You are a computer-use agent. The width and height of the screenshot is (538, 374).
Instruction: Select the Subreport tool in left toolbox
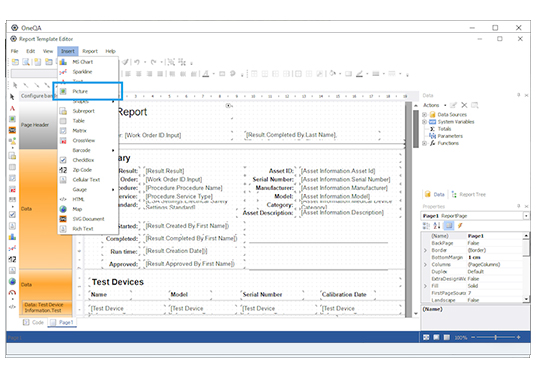pos(12,156)
